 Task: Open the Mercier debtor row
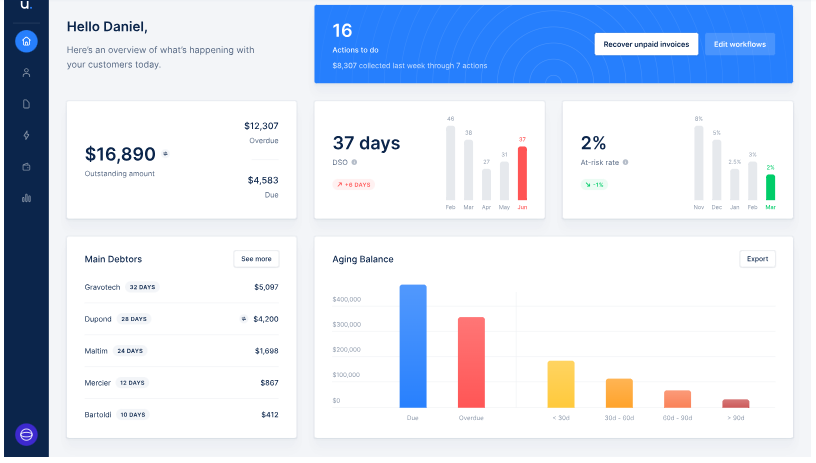click(x=181, y=383)
